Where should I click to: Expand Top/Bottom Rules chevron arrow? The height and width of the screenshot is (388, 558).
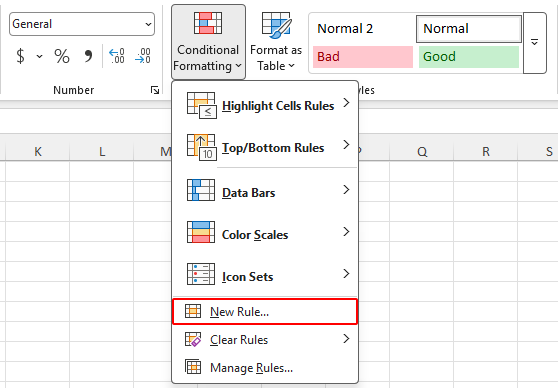click(x=346, y=145)
